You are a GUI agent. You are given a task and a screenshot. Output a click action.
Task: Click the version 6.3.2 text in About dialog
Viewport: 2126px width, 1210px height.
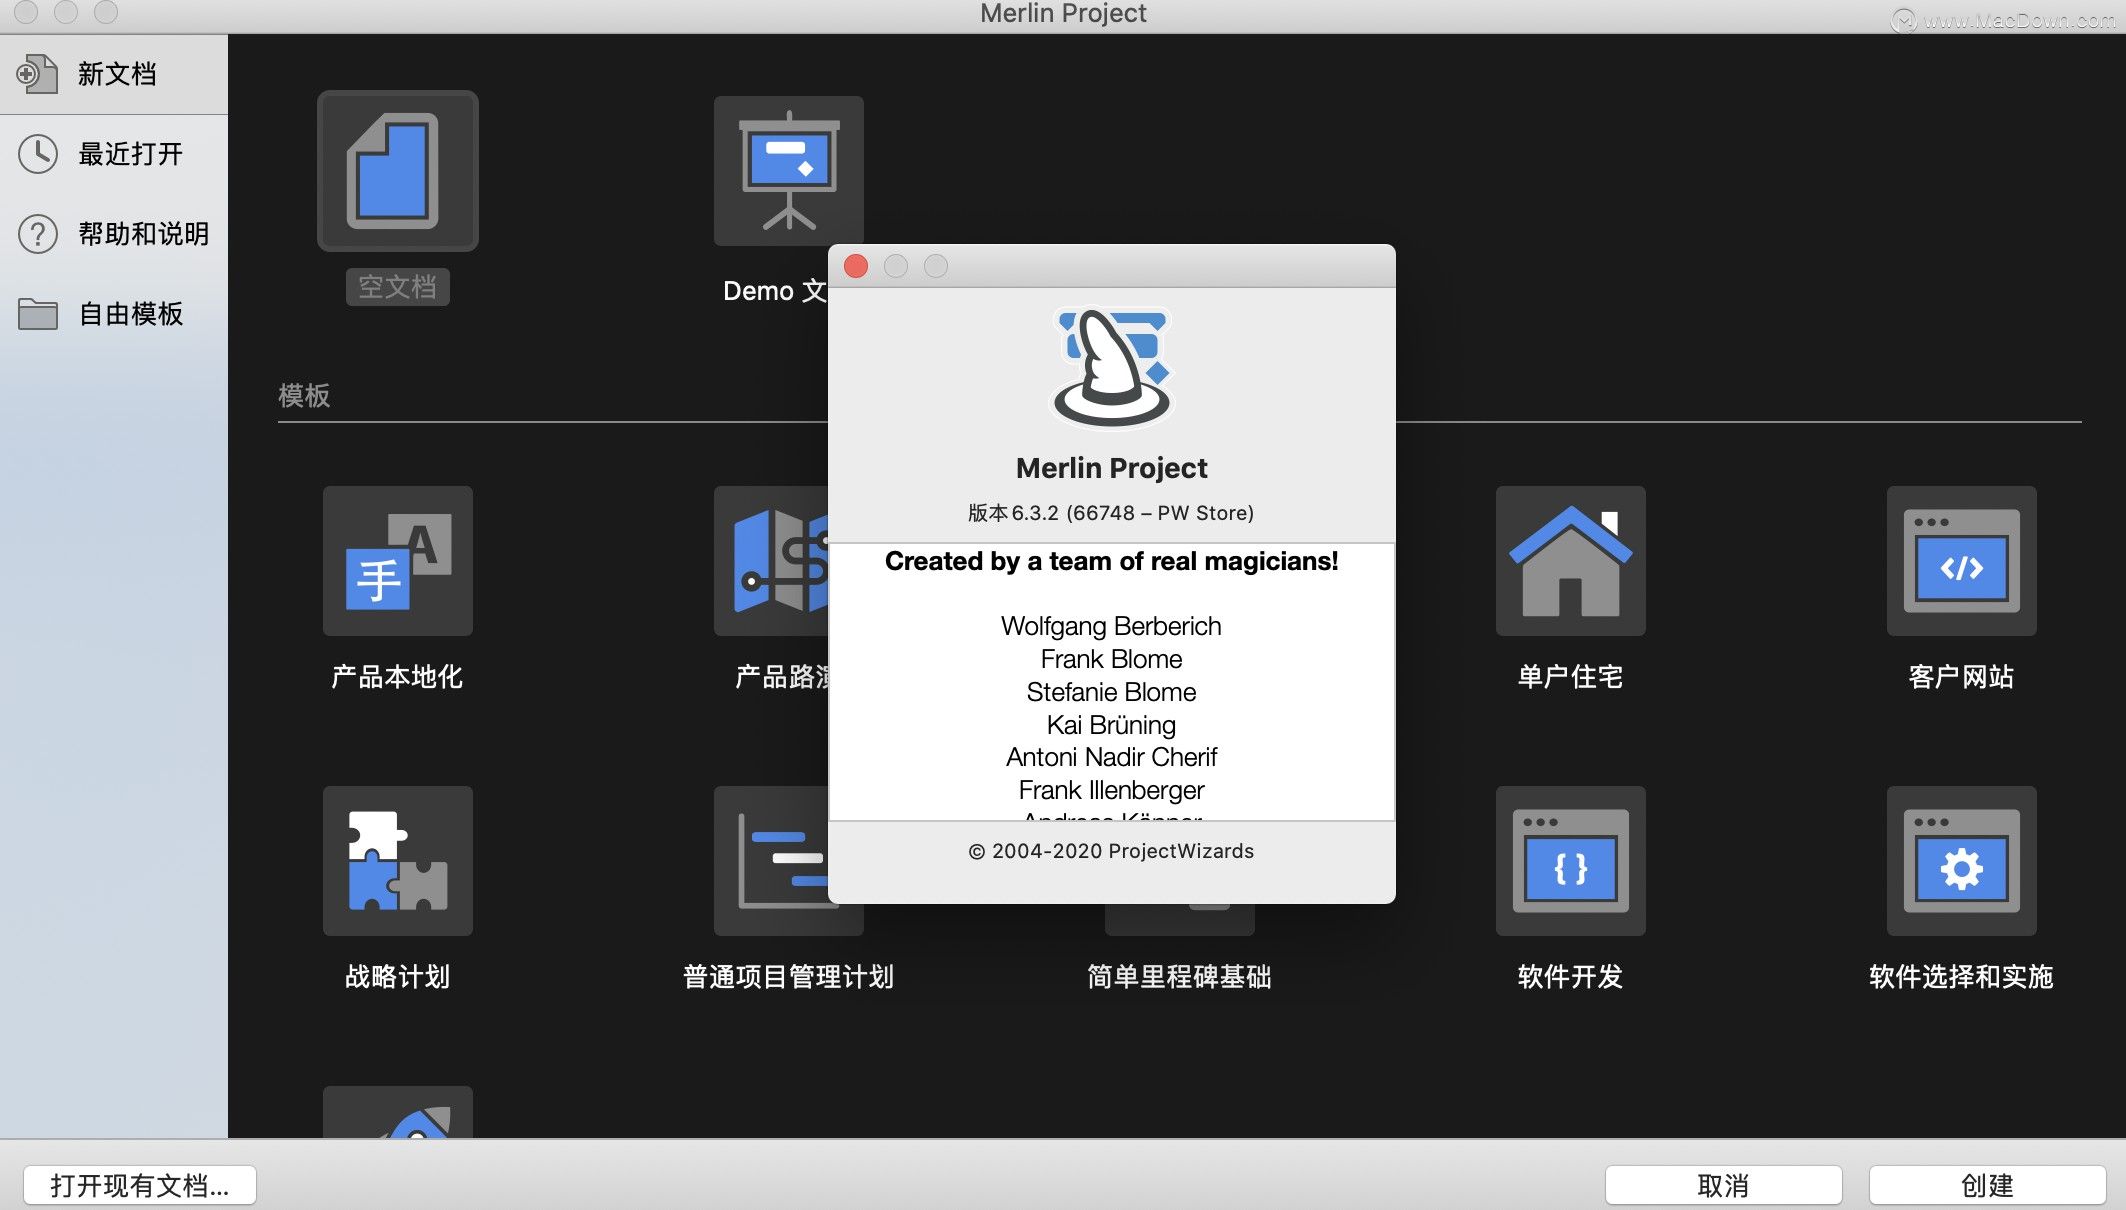pos(1111,513)
